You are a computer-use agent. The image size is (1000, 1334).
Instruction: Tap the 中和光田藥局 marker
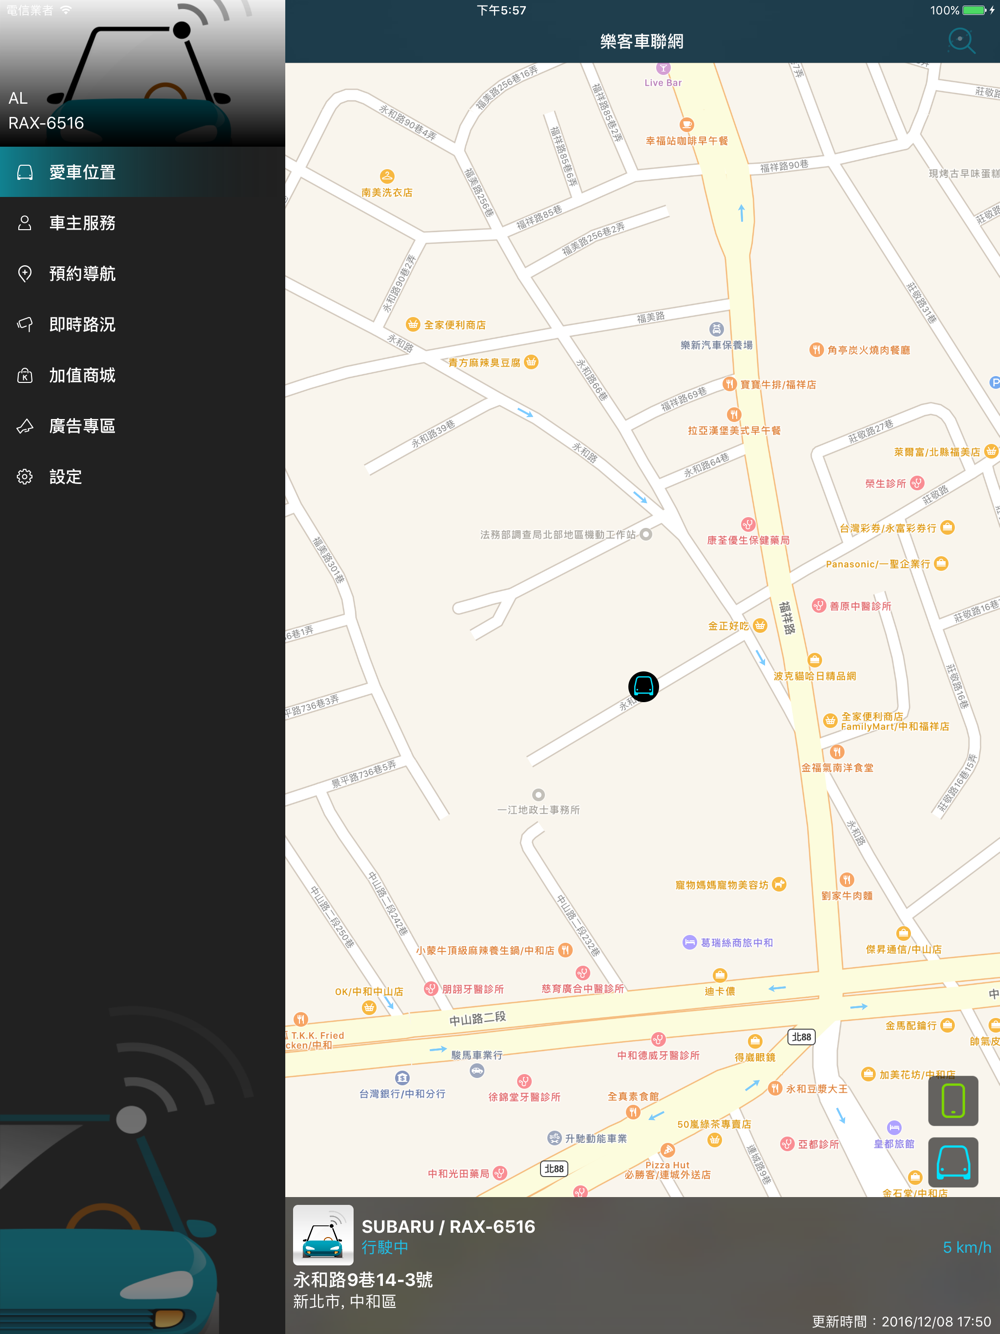(500, 1173)
